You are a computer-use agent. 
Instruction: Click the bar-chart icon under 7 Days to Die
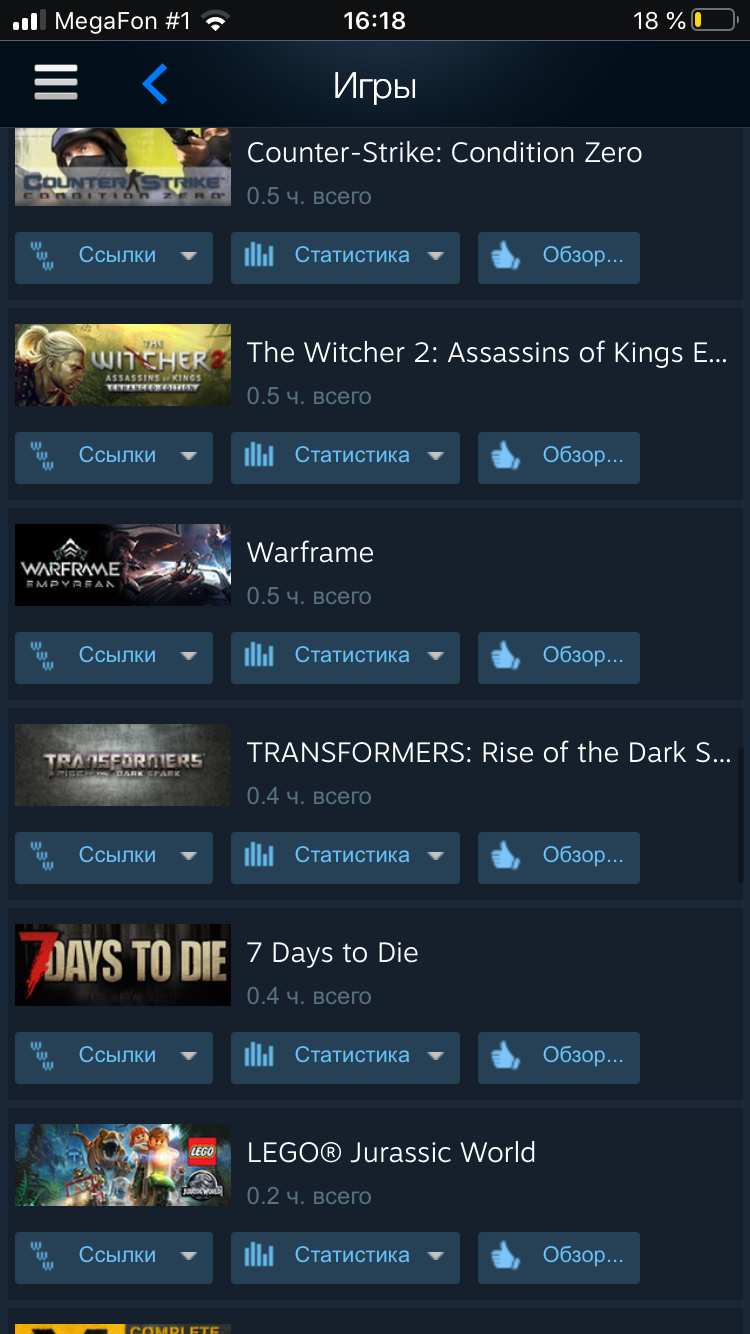point(259,1056)
